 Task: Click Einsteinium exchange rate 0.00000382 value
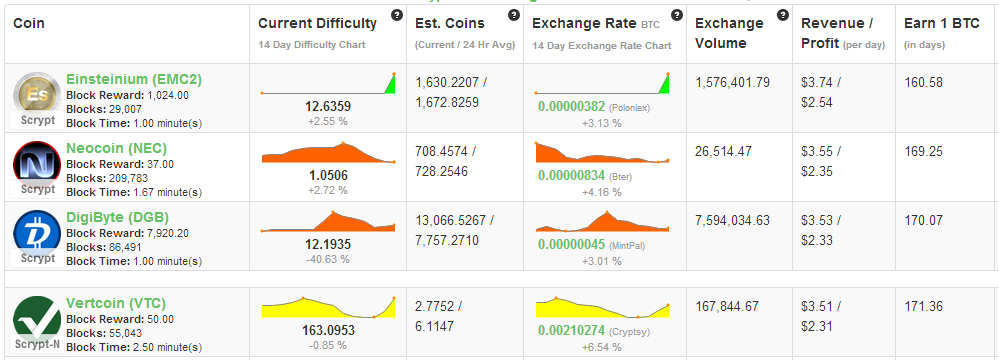pyautogui.click(x=571, y=107)
